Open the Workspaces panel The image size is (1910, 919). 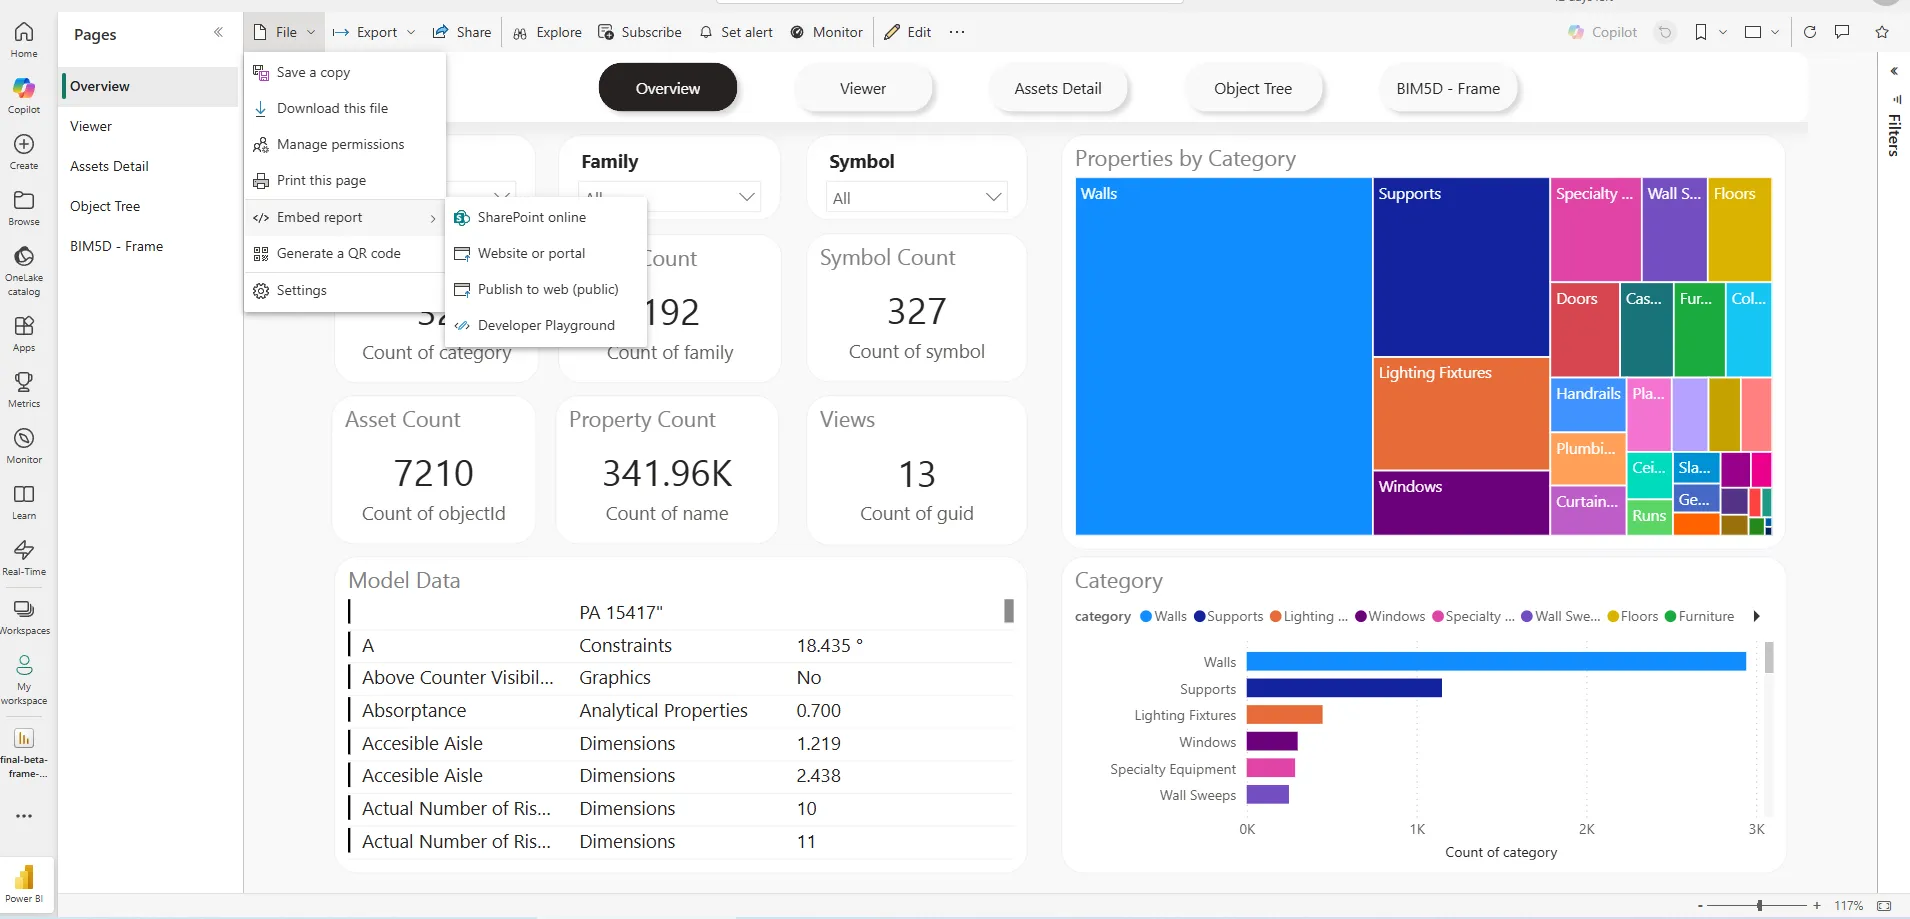click(x=23, y=613)
